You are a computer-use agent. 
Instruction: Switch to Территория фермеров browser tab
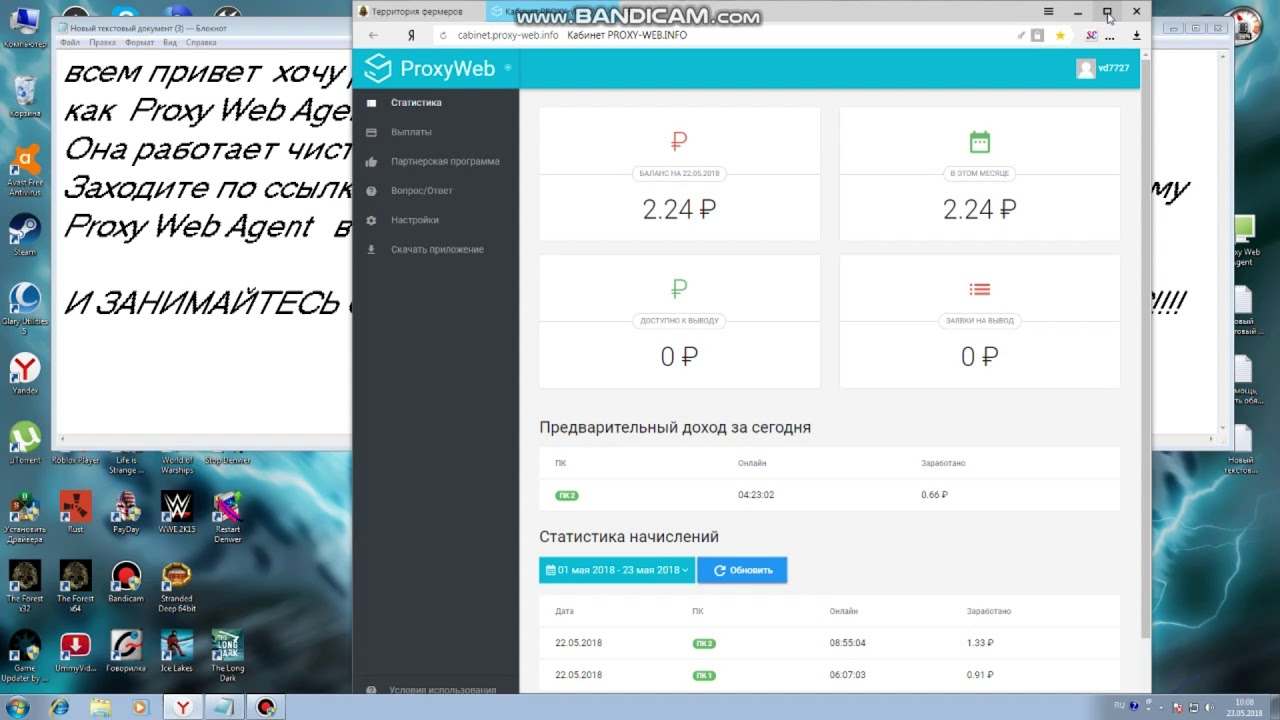[x=417, y=12]
